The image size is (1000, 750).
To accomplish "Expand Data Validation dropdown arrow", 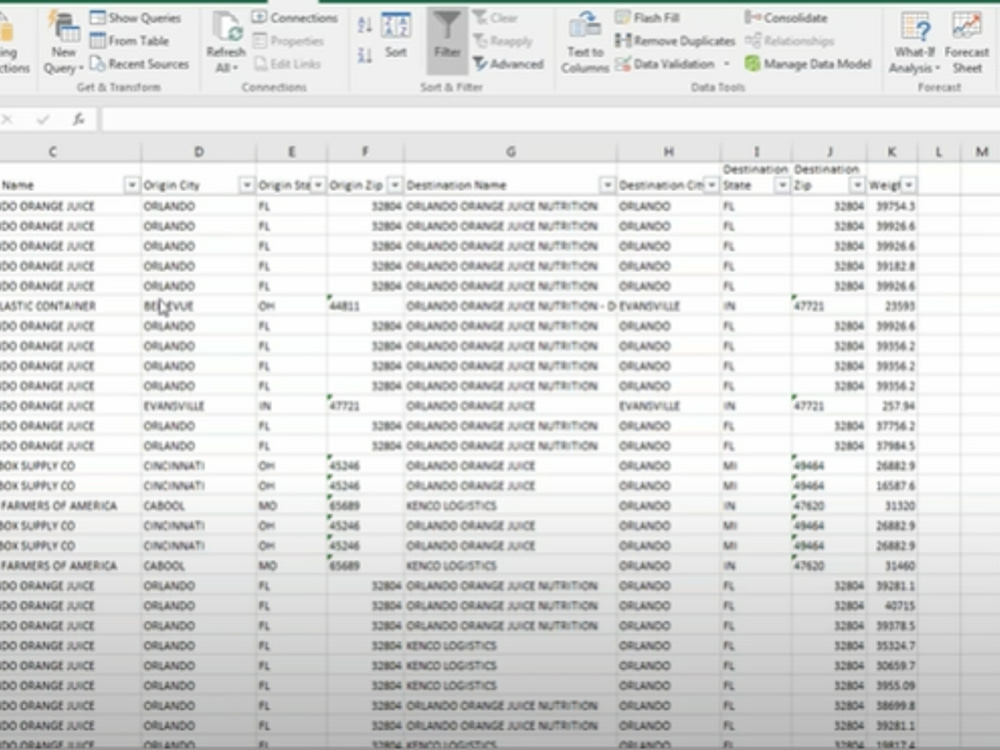I will [x=726, y=64].
